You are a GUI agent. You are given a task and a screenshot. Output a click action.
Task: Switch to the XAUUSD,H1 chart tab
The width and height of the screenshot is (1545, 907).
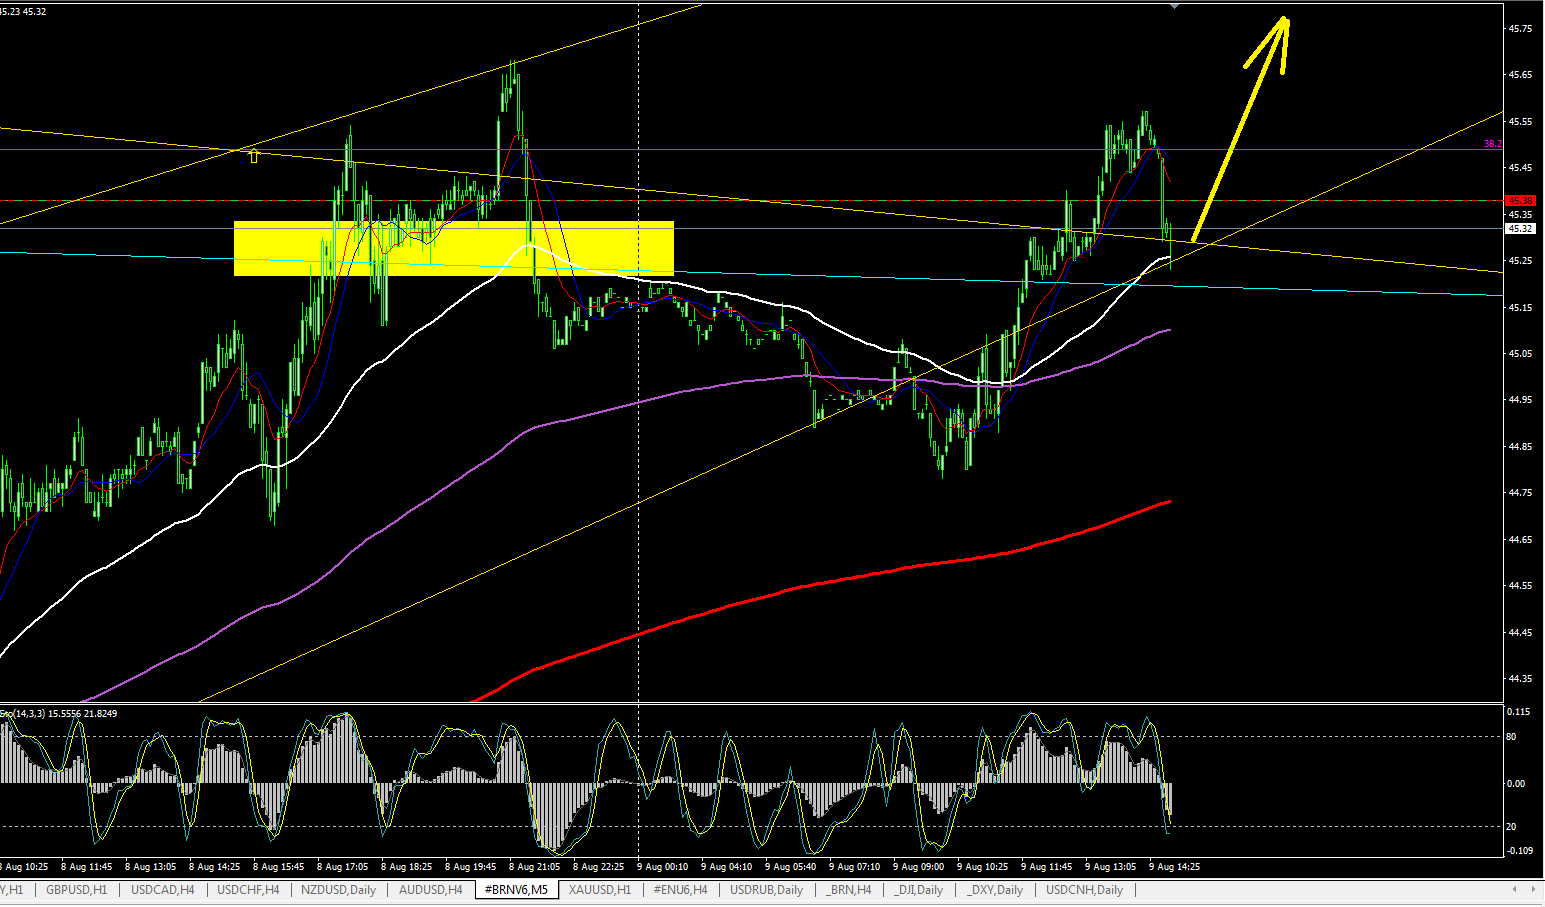pos(600,890)
